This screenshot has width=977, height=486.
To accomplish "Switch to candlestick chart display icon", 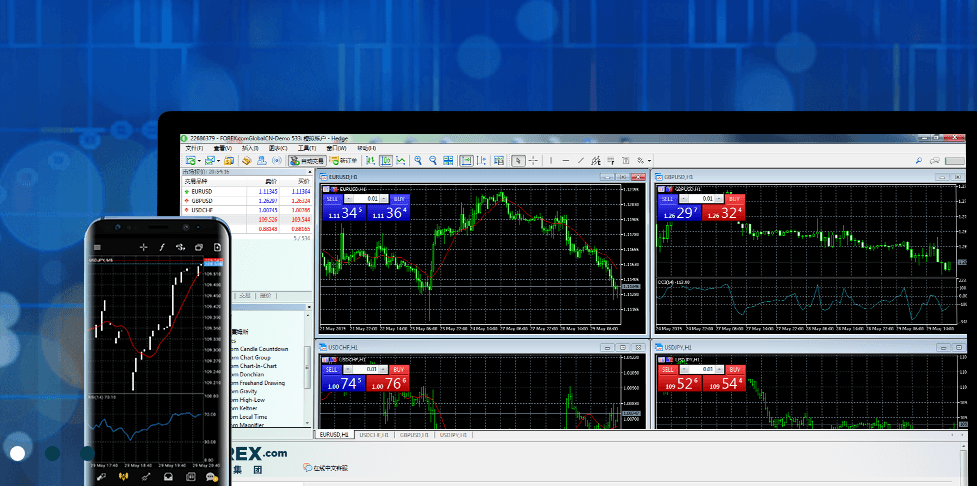I will tap(385, 161).
